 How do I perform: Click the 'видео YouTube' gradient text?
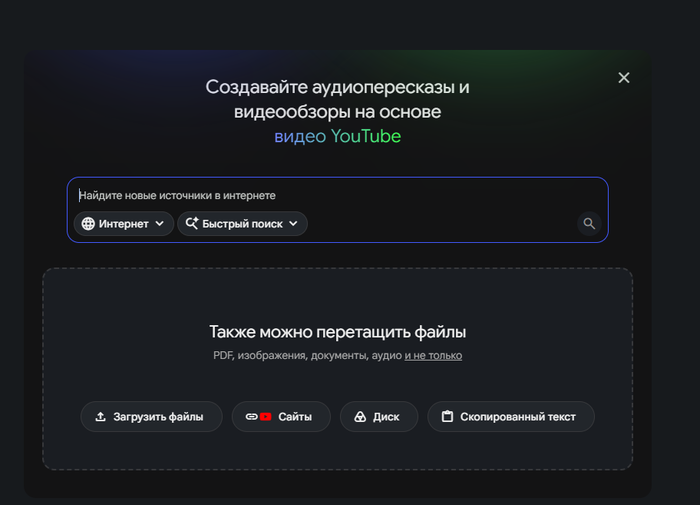[338, 136]
